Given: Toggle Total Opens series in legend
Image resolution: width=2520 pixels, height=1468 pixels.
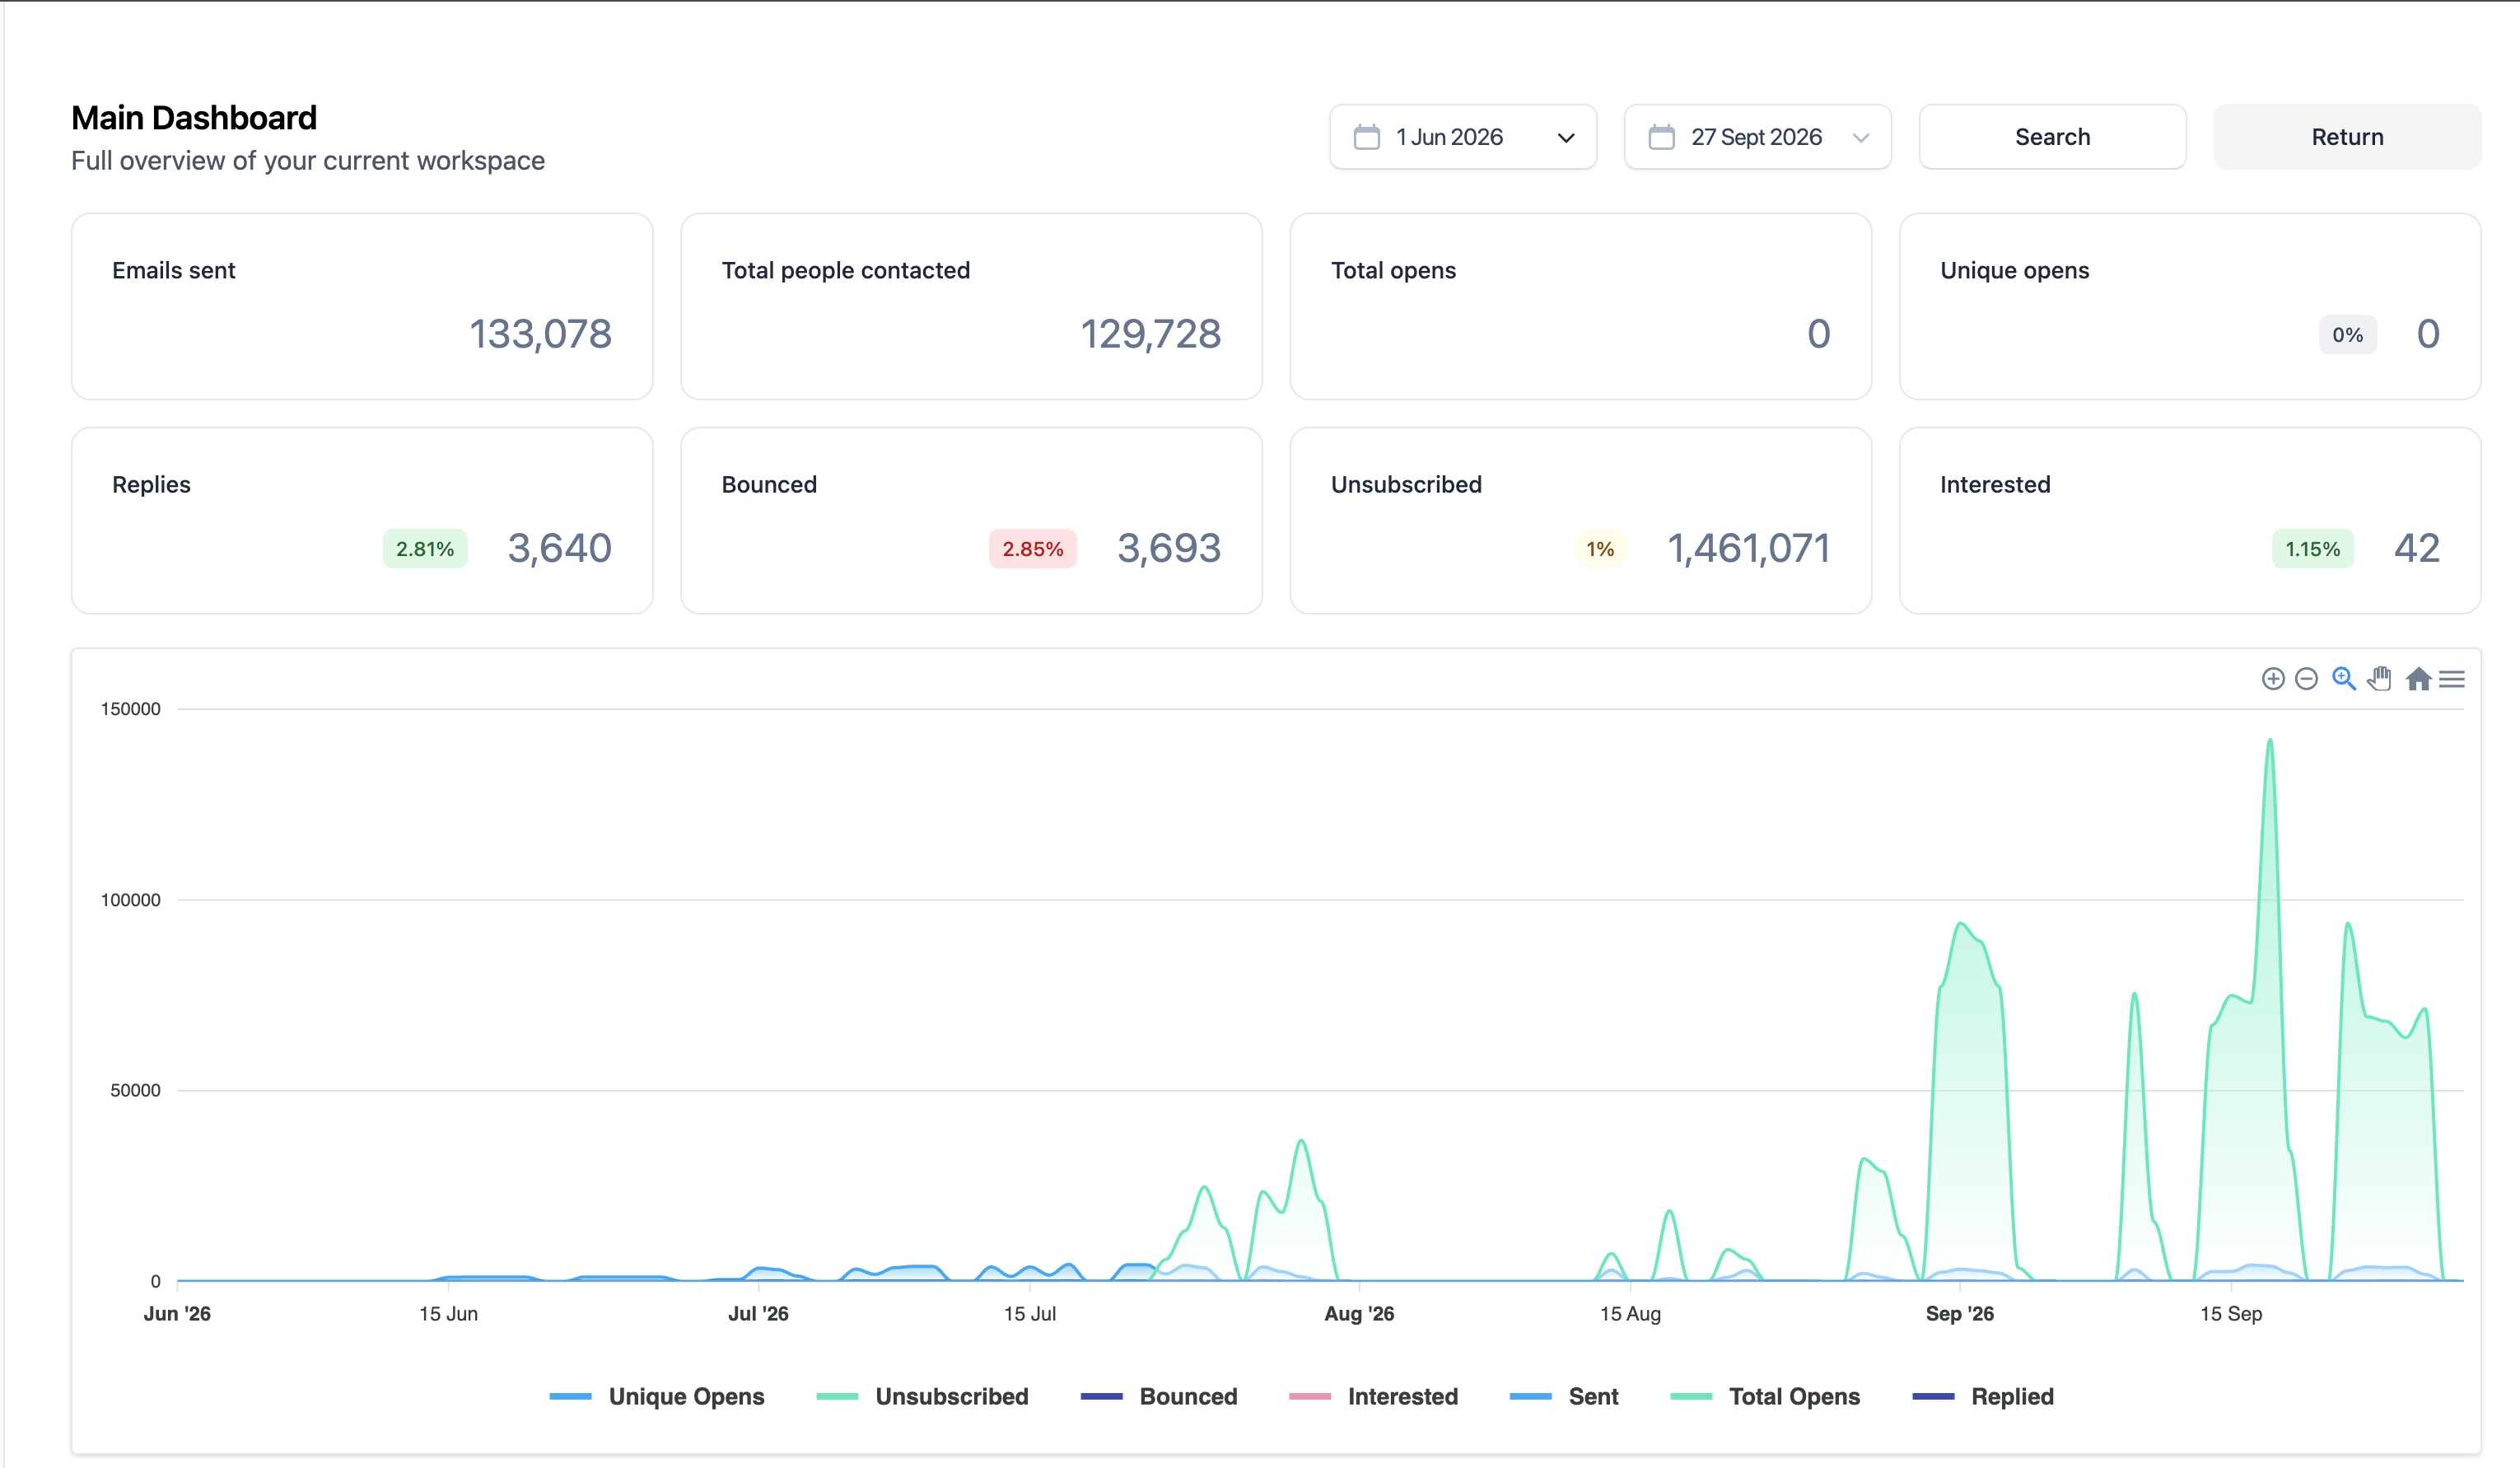Looking at the screenshot, I should click(x=1765, y=1396).
